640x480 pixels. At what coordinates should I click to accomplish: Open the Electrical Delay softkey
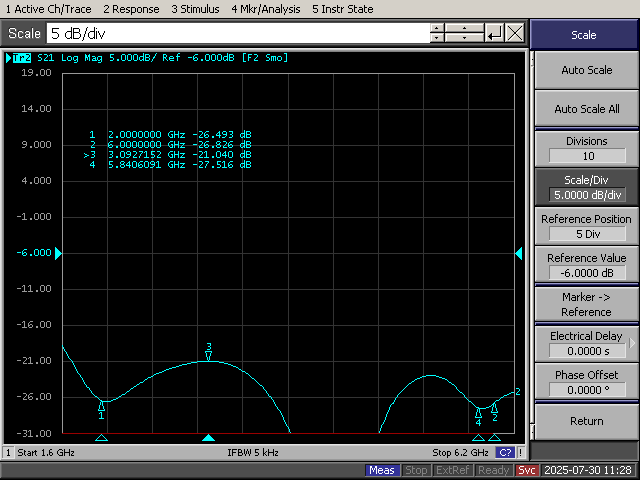pyautogui.click(x=587, y=344)
